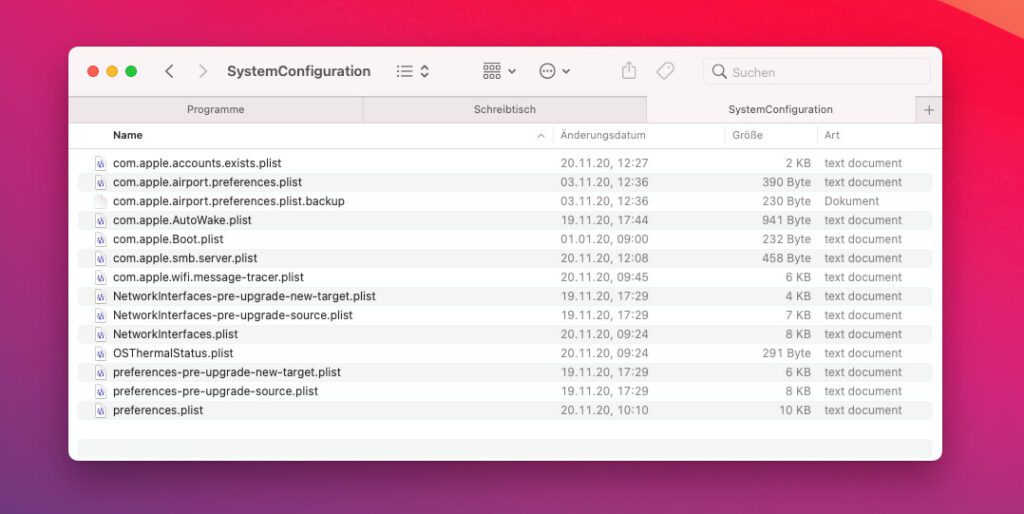Go forward with the right chevron

click(x=202, y=71)
